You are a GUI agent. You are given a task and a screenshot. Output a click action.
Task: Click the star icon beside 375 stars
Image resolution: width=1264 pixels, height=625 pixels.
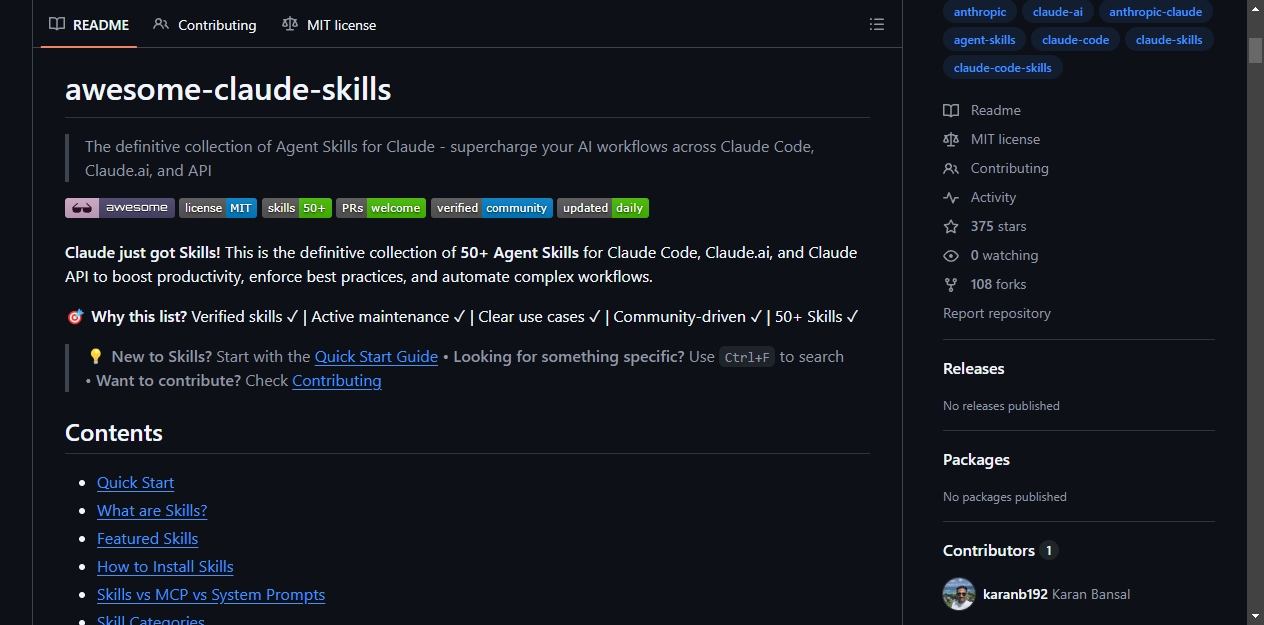tap(951, 226)
